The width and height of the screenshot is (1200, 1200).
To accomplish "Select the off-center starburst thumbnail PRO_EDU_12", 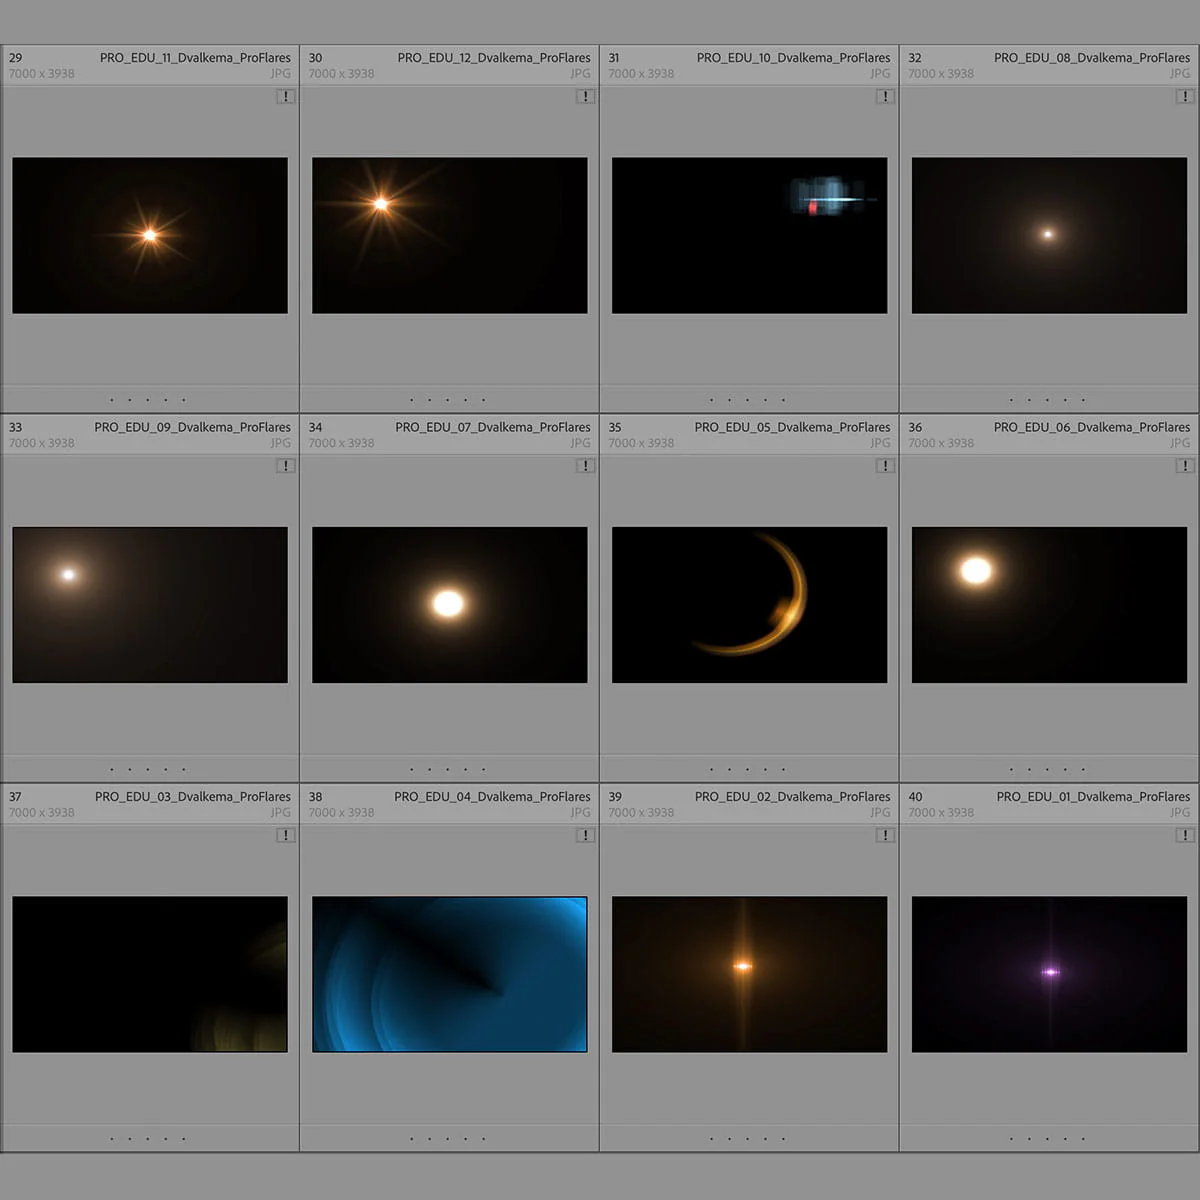I will [x=450, y=235].
